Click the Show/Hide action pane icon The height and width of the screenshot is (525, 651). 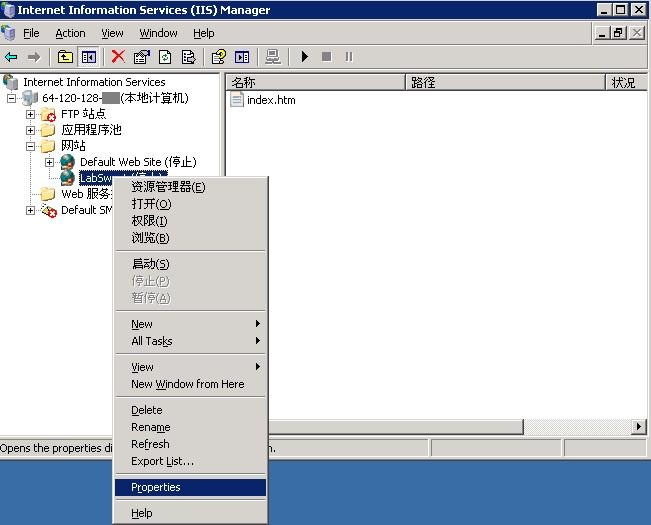242,57
